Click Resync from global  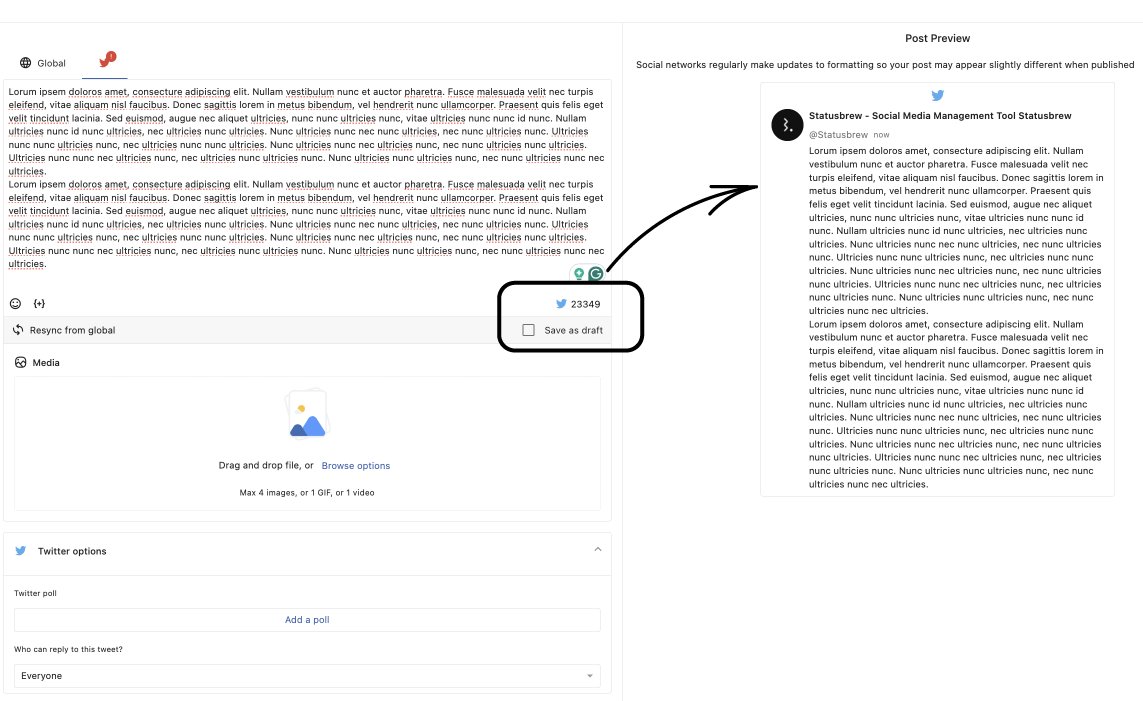point(72,330)
